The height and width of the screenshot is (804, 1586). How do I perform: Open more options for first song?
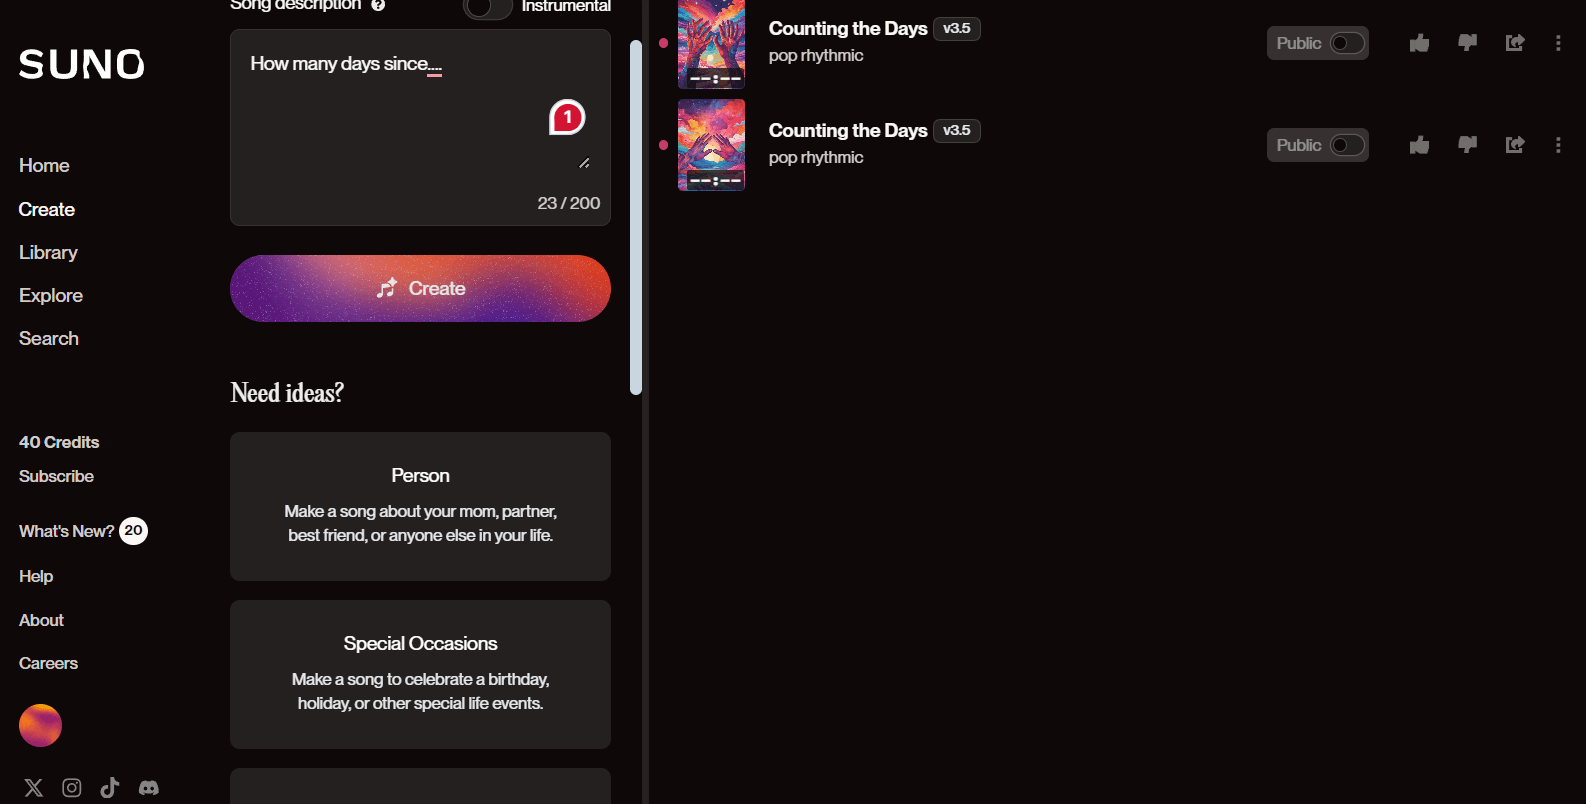coord(1558,43)
